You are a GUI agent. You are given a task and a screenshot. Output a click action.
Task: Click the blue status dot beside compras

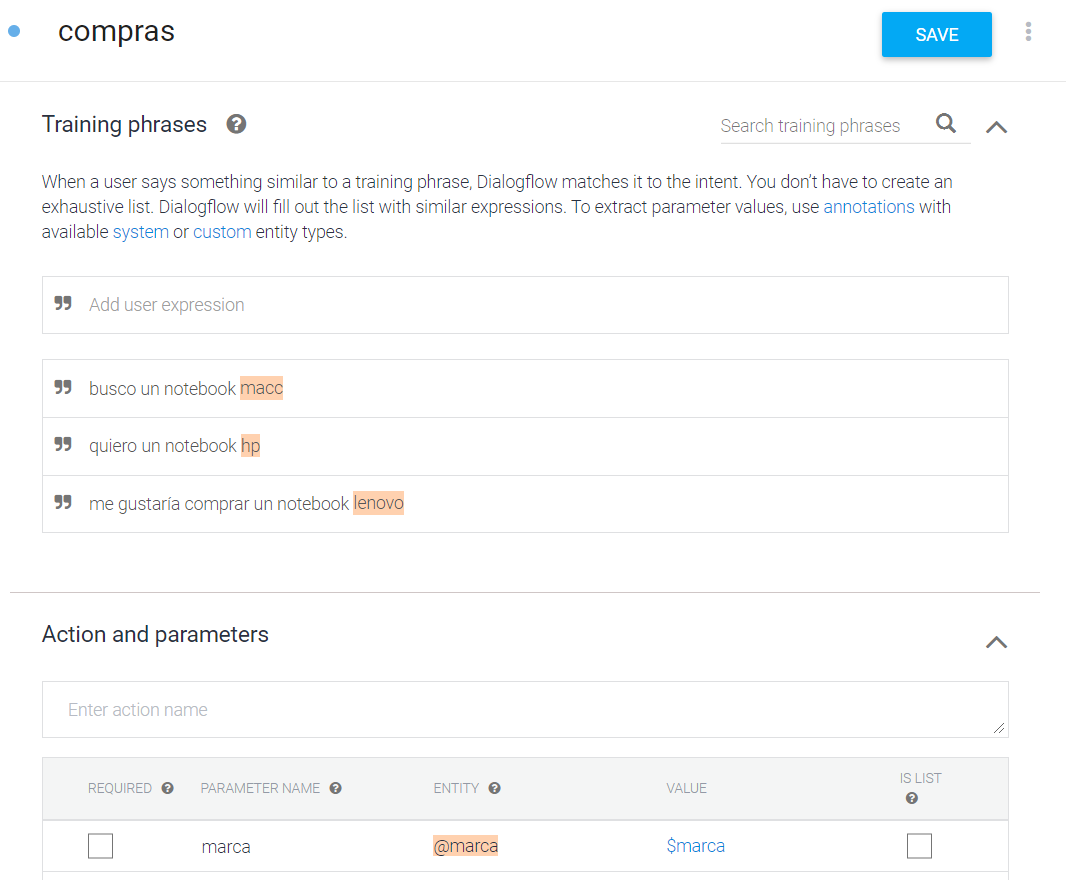point(14,31)
